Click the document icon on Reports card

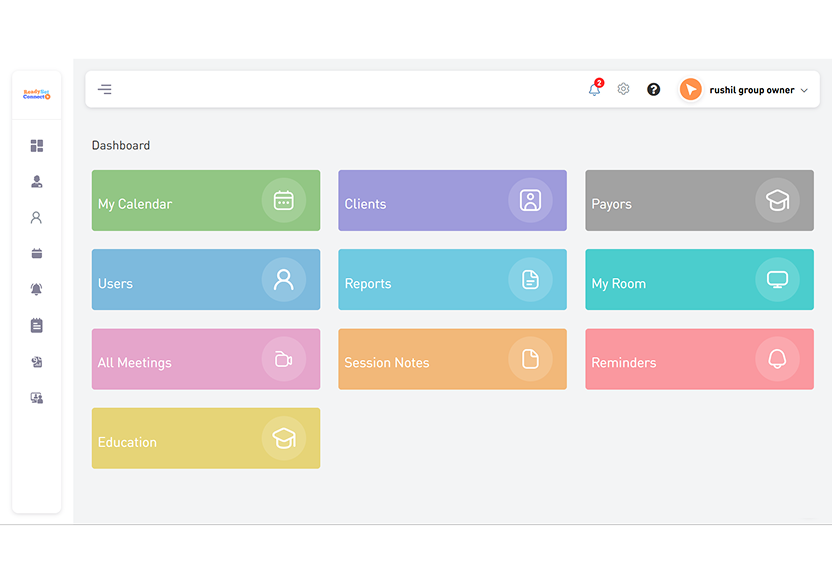coord(530,280)
